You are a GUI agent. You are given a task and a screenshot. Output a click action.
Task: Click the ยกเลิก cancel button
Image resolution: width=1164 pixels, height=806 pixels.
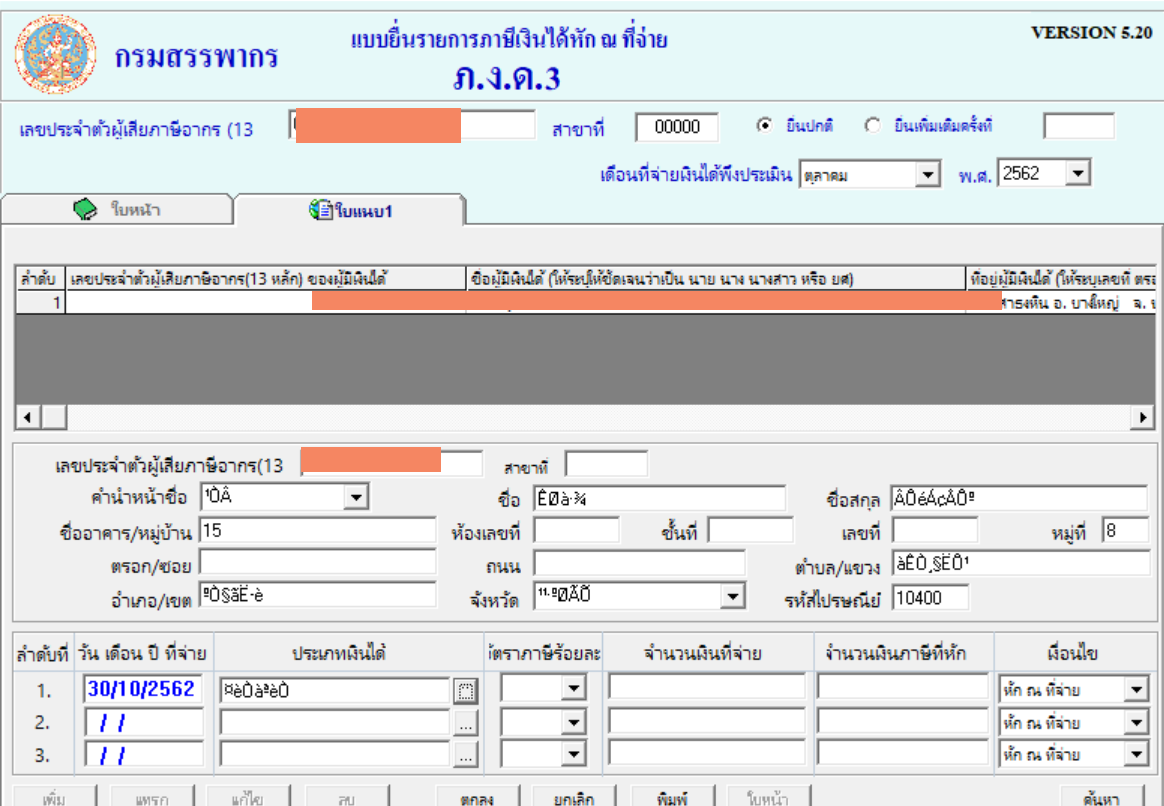click(575, 797)
